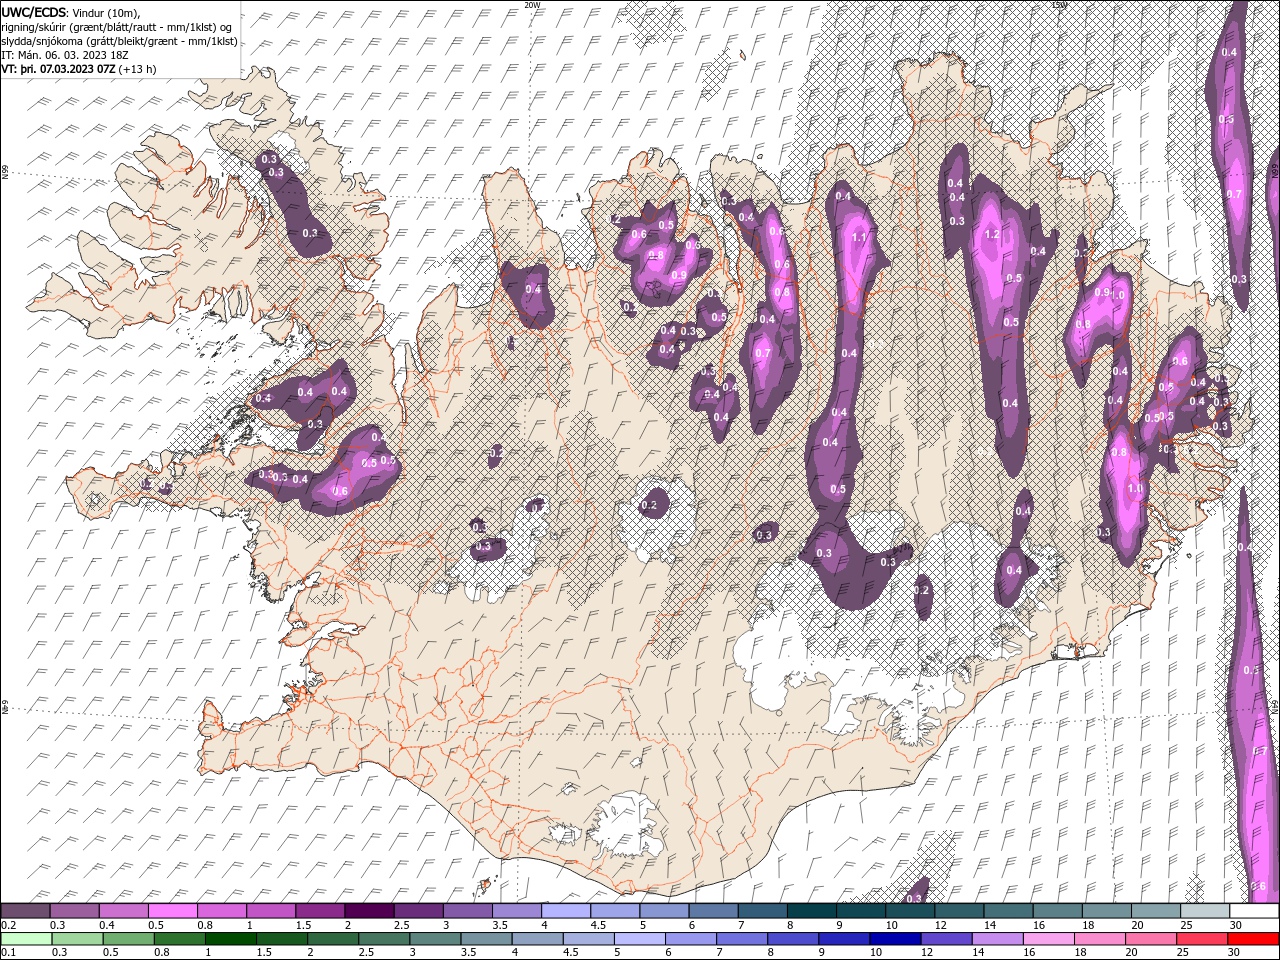
Task: Pick the pale green swatch above lower label 0.1
Action: point(26,939)
